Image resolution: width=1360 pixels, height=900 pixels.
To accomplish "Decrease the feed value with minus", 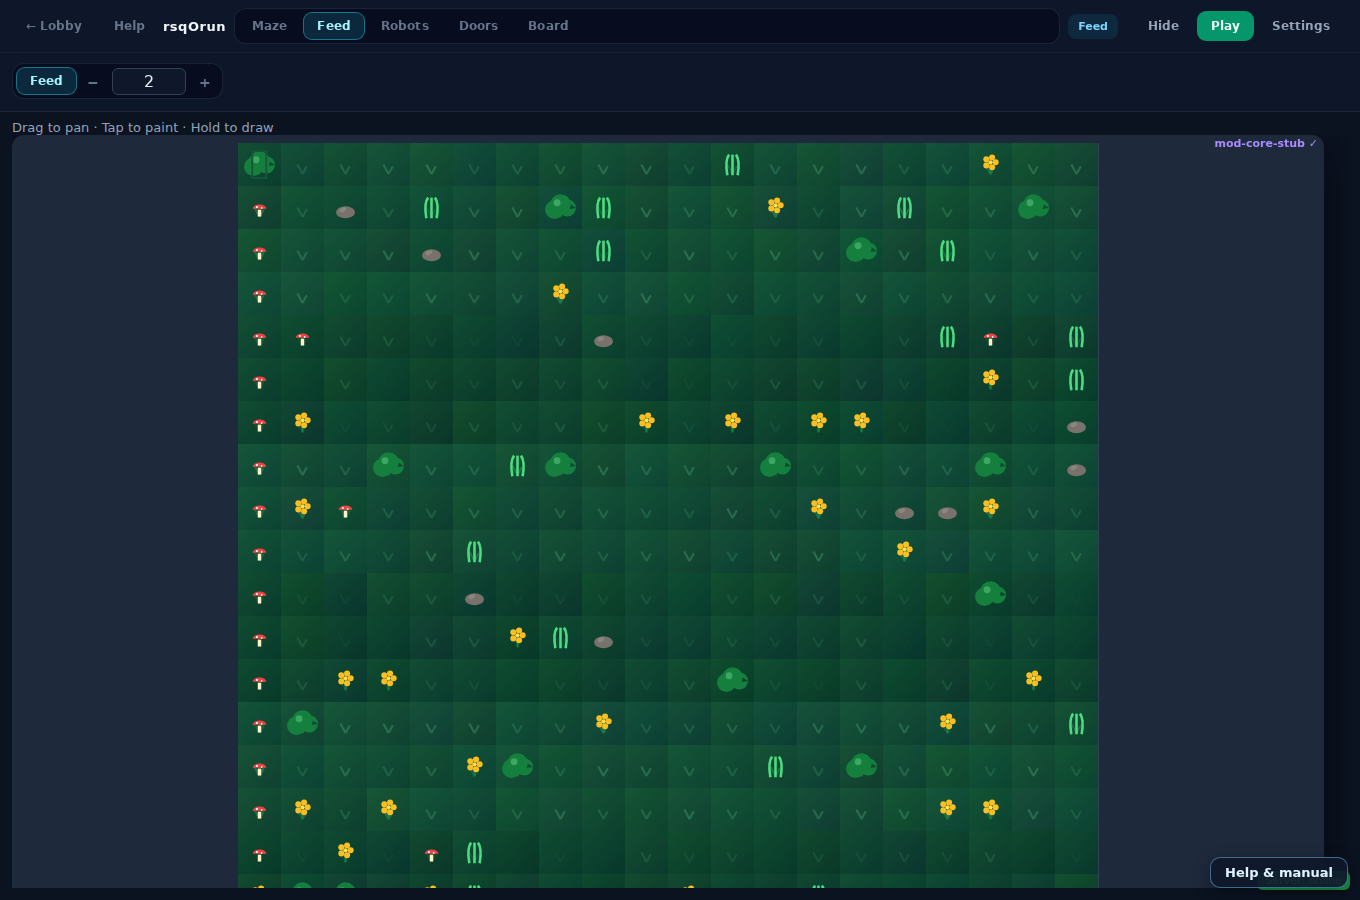I will point(93,82).
